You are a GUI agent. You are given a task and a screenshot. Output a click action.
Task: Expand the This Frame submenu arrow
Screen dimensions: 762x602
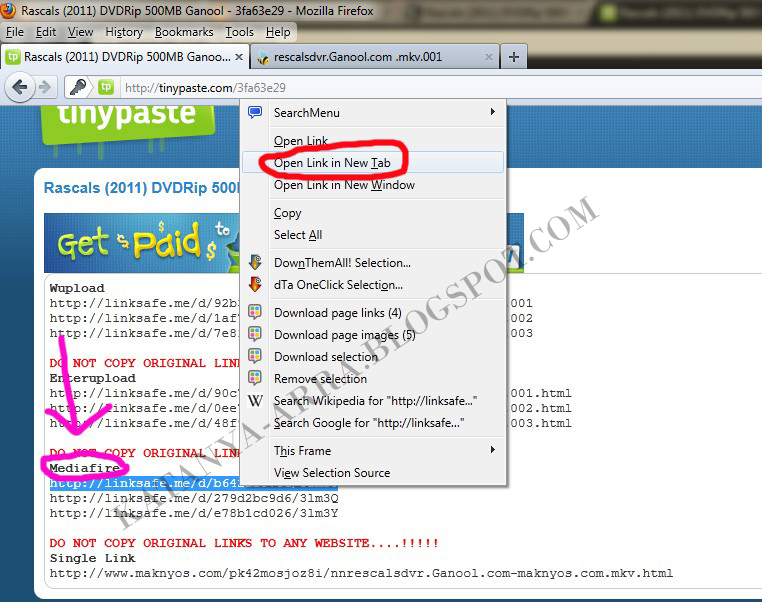[x=492, y=449]
